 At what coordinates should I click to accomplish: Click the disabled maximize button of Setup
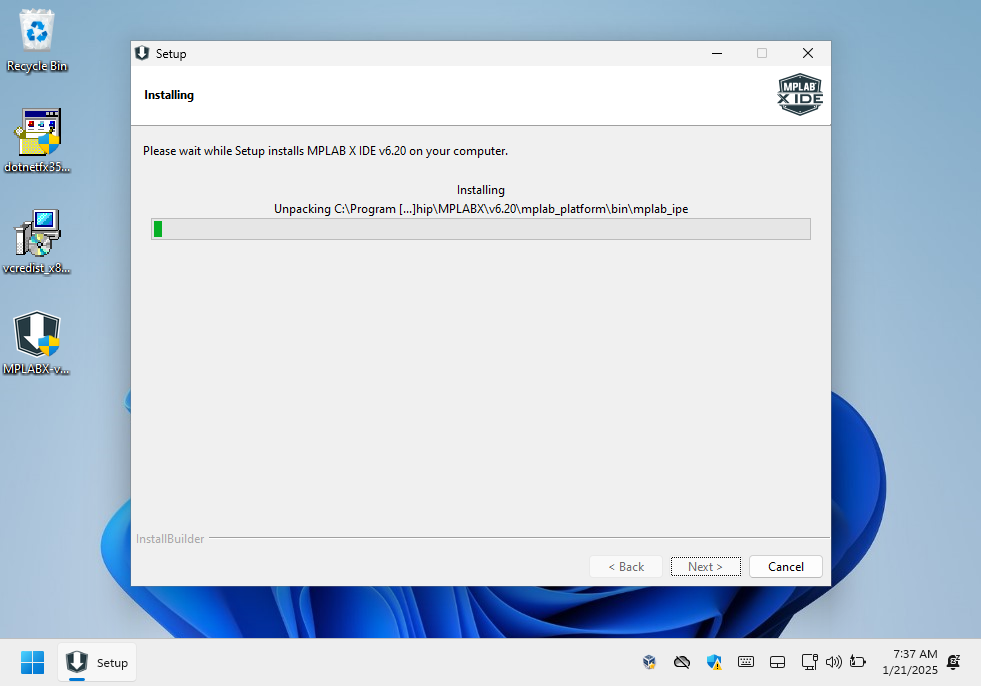pos(761,53)
